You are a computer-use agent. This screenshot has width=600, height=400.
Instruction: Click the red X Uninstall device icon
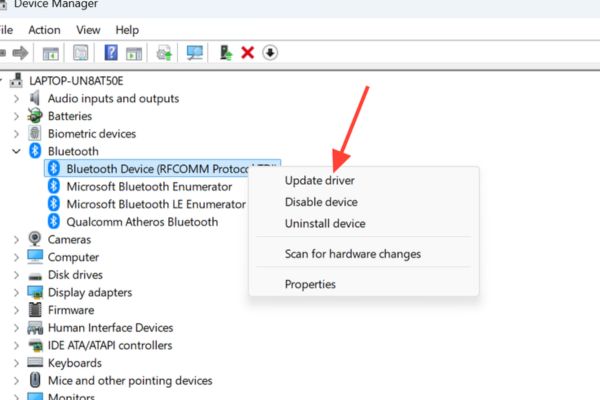[x=248, y=52]
